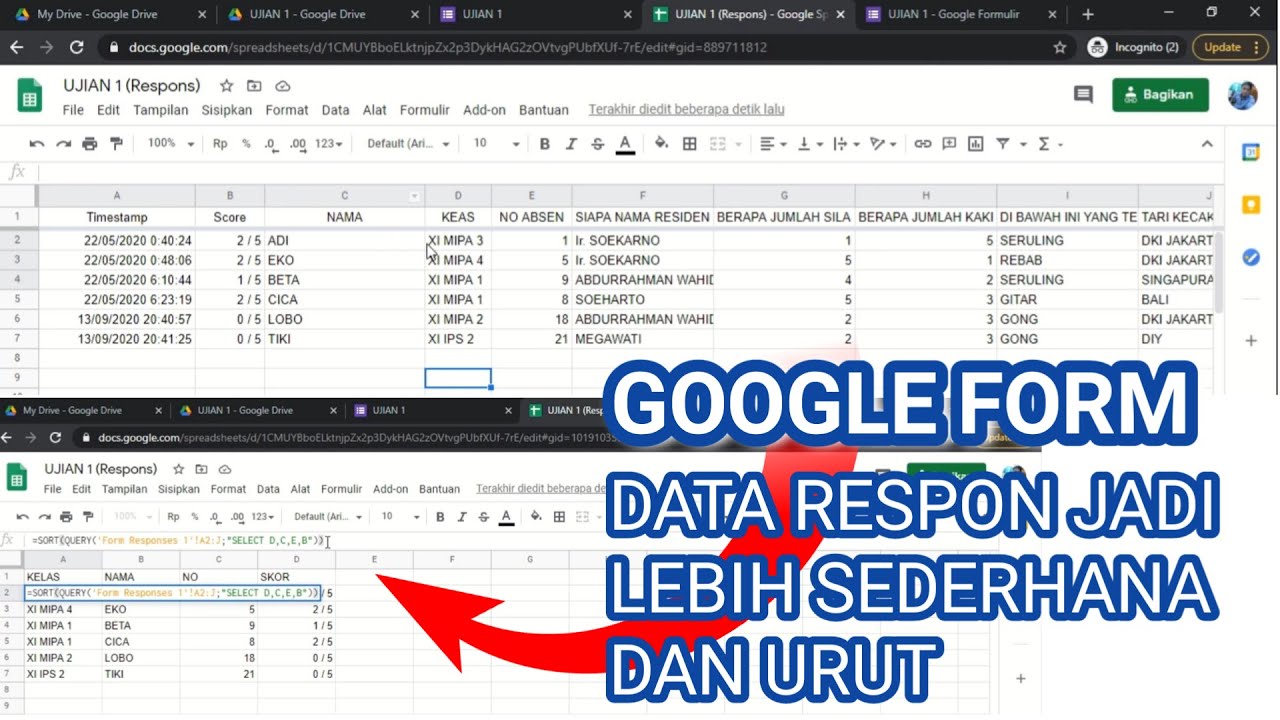Open text color picker in lower toolbar

[x=506, y=517]
